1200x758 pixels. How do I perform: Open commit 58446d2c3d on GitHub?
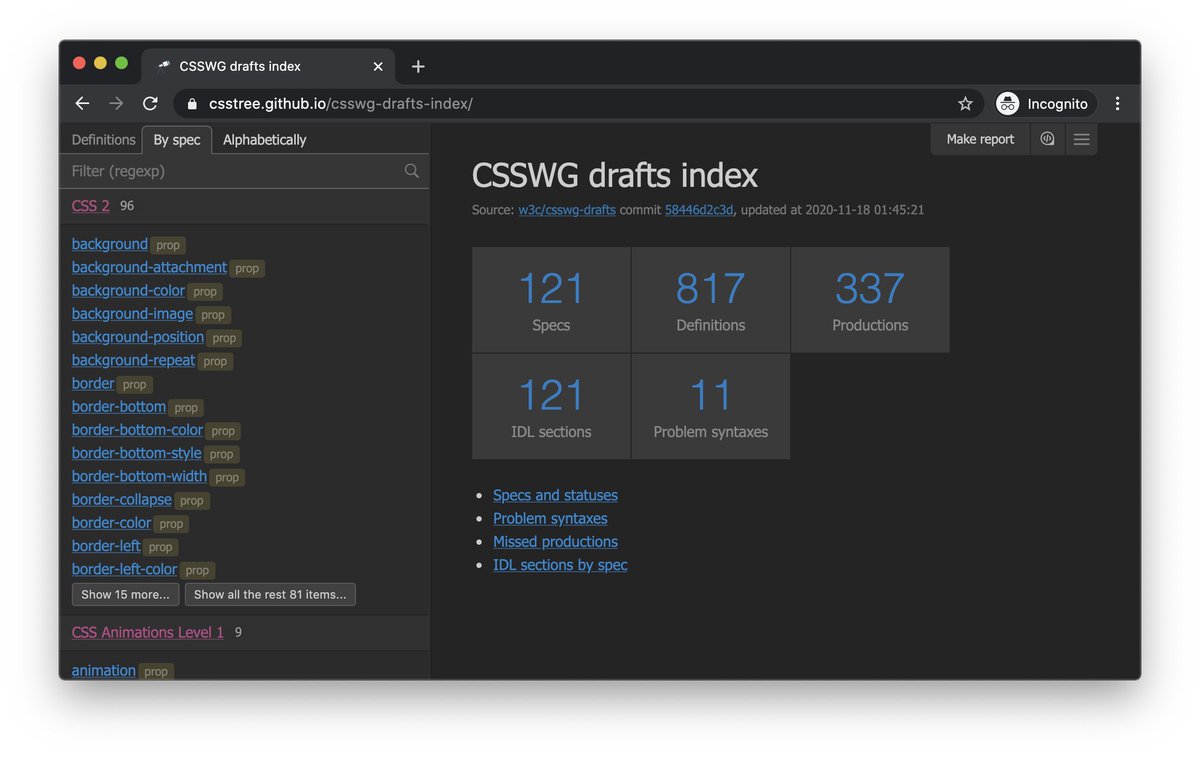(700, 210)
